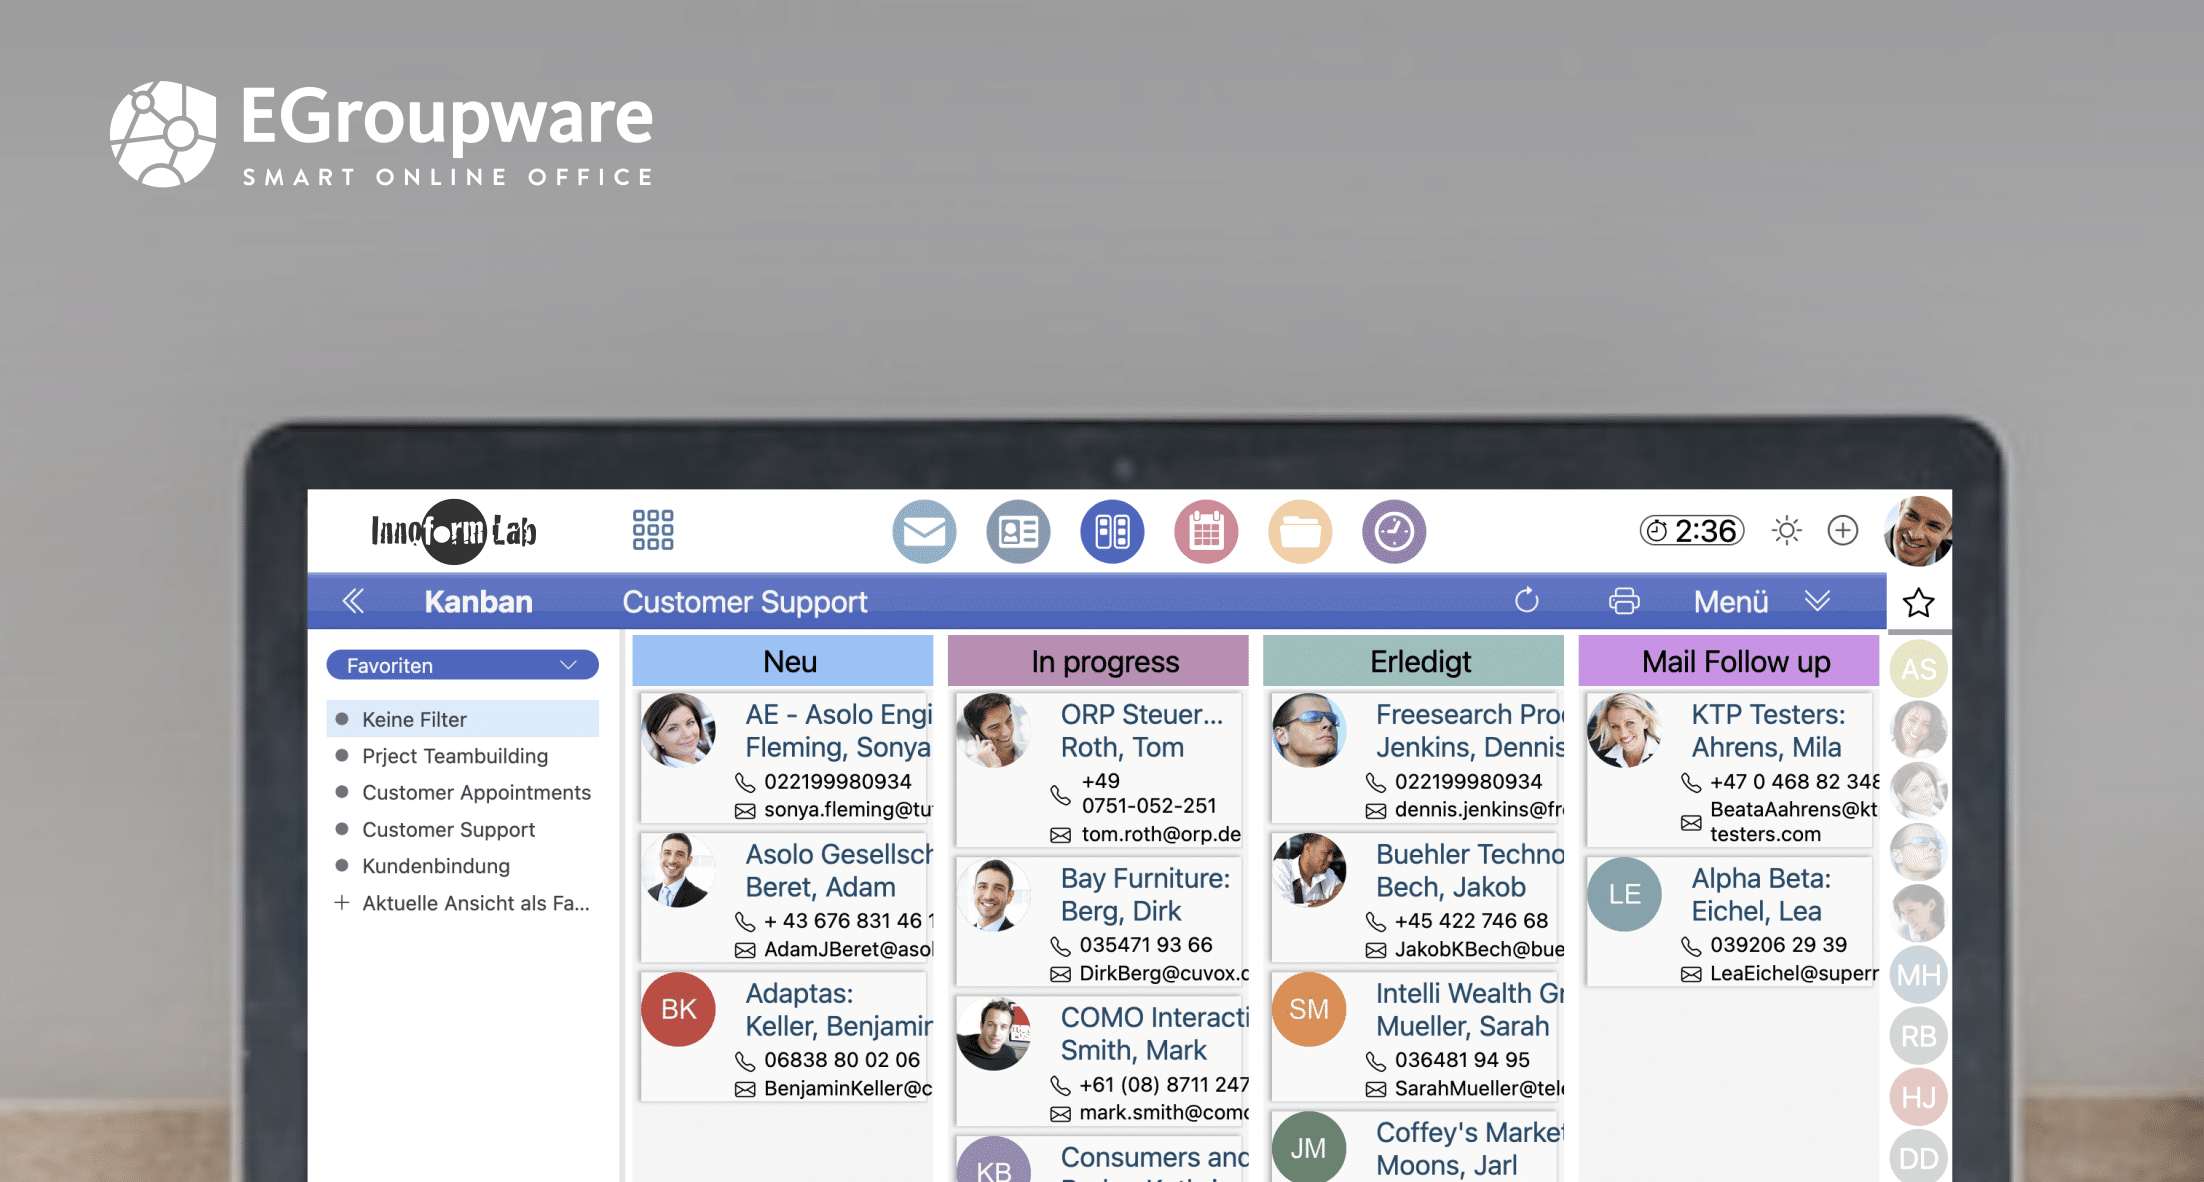The width and height of the screenshot is (2204, 1182).
Task: Open the Kanban app icon
Action: (1112, 532)
